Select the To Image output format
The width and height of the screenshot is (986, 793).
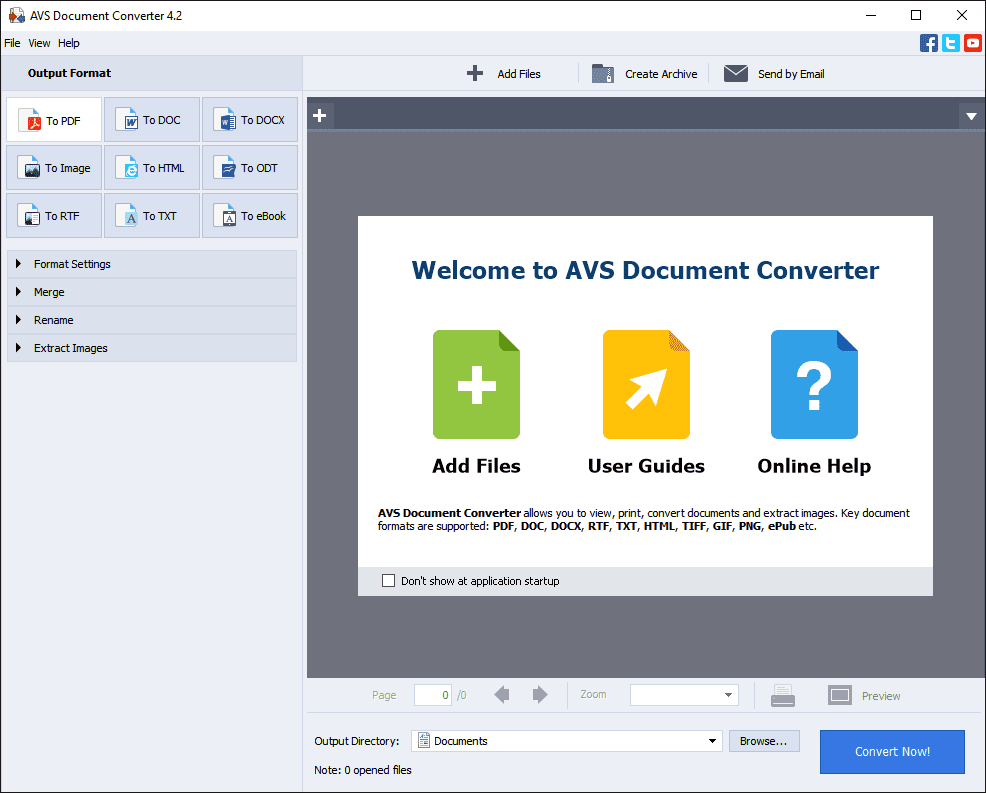[x=54, y=168]
